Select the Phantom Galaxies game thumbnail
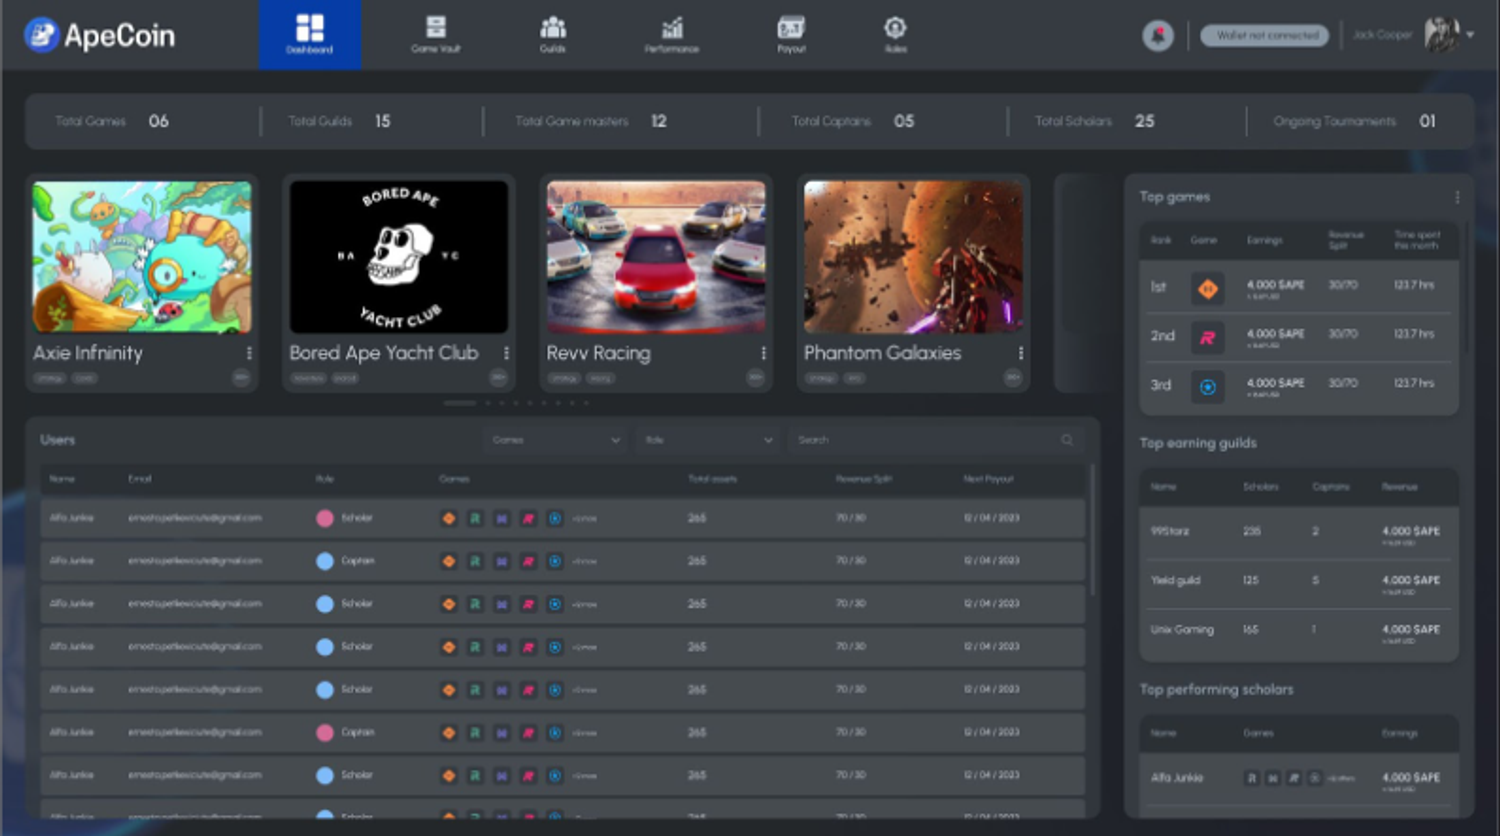Viewport: 1500px width, 836px height. click(x=913, y=257)
